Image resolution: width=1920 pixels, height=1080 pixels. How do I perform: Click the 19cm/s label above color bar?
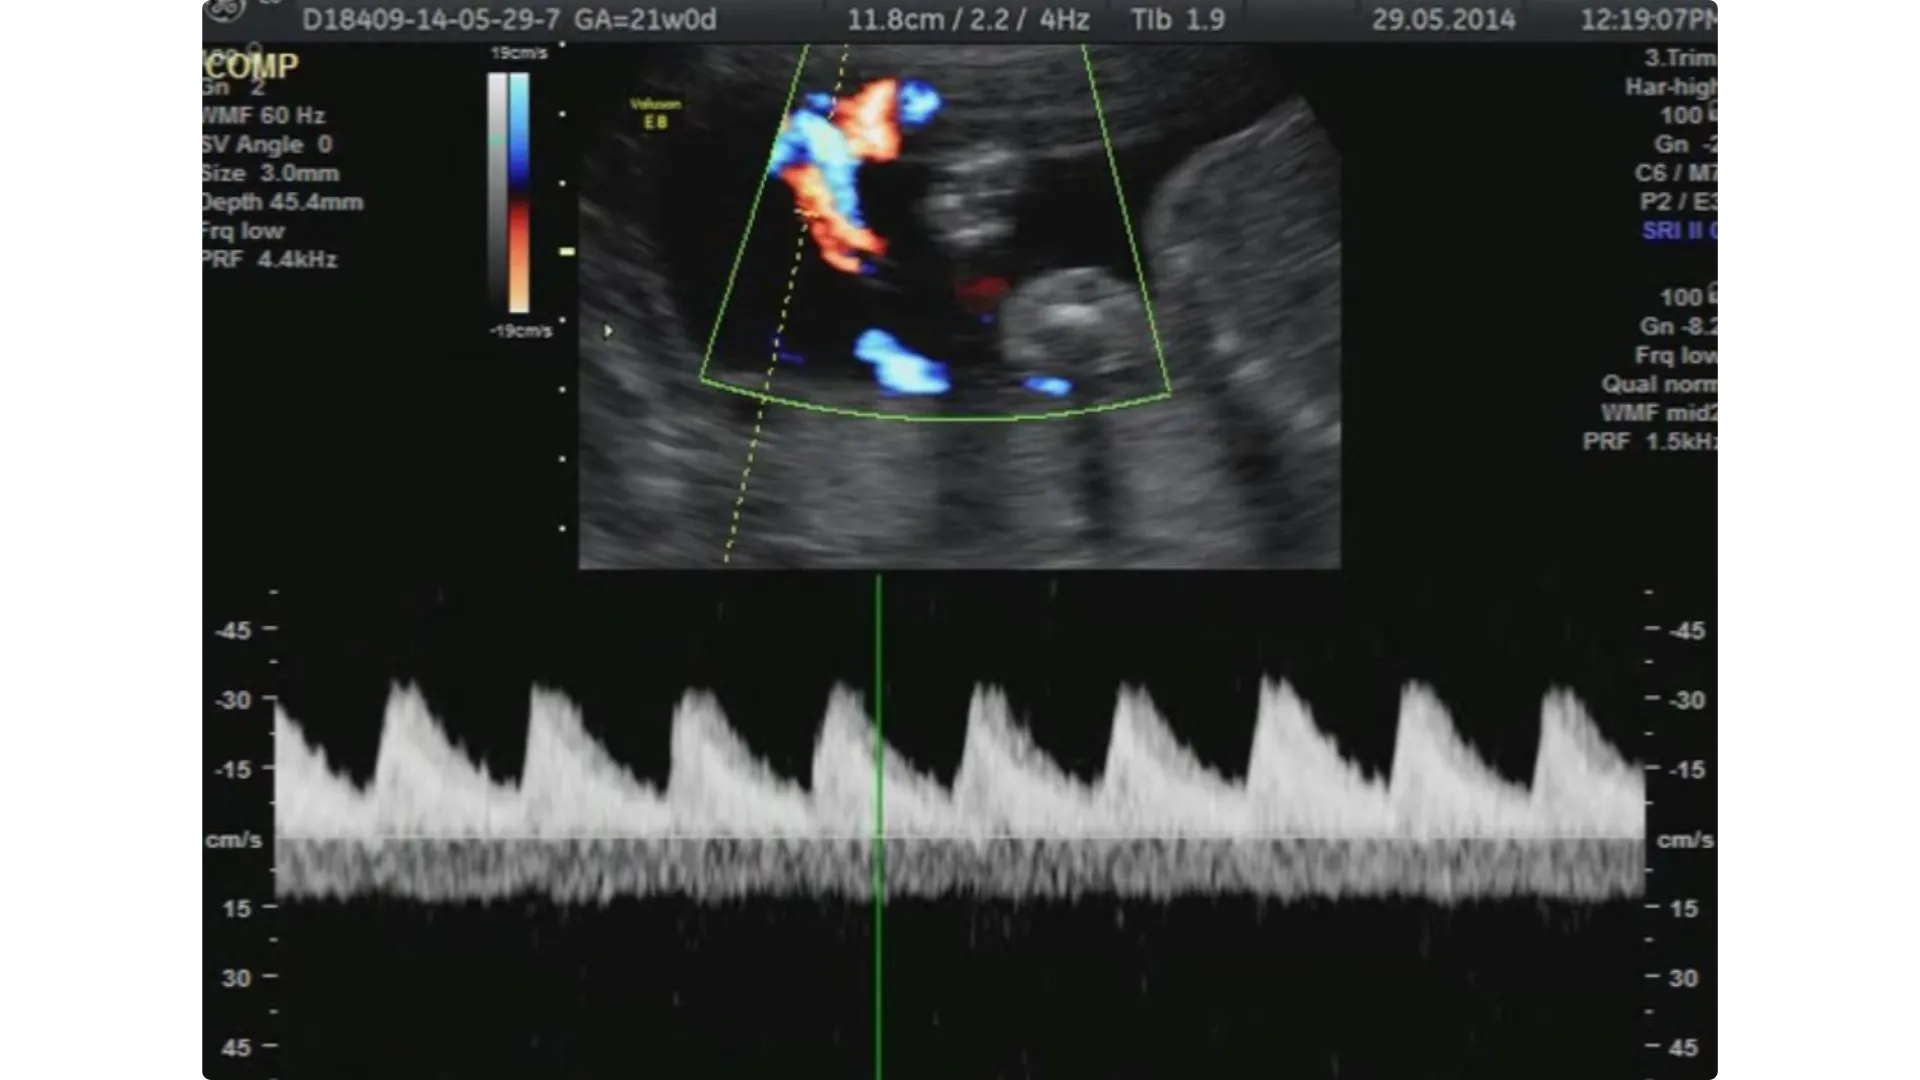click(519, 53)
